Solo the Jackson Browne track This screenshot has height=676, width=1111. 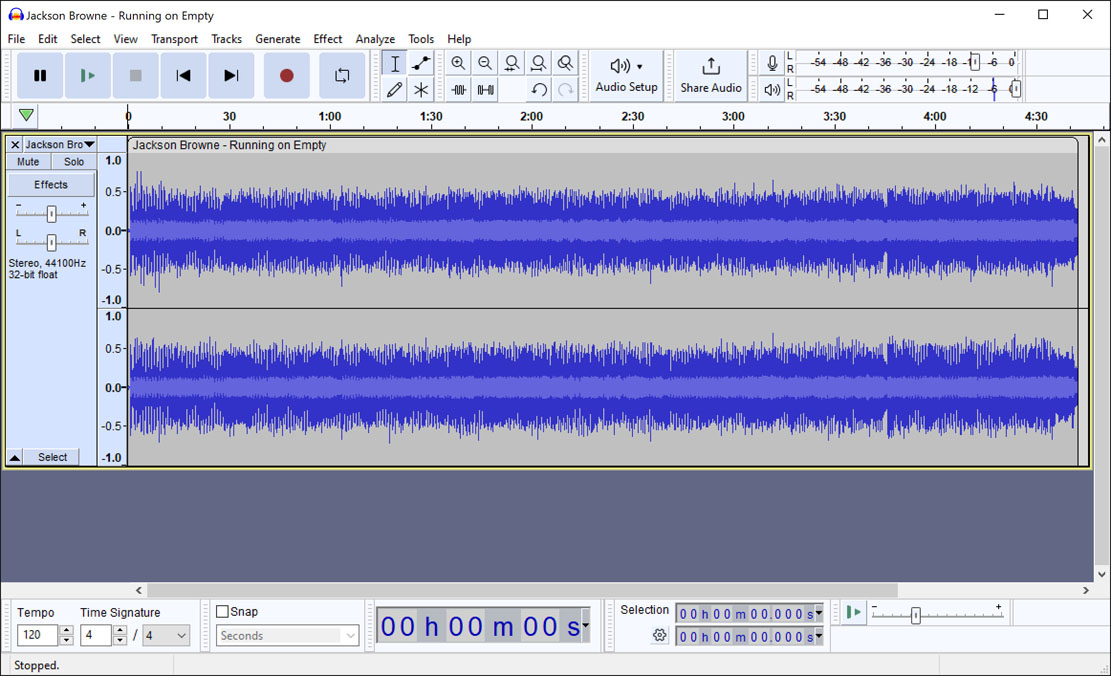point(74,162)
